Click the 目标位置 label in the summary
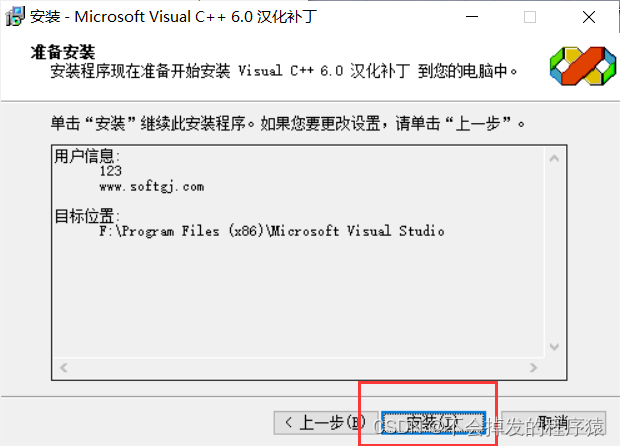 coord(87,216)
